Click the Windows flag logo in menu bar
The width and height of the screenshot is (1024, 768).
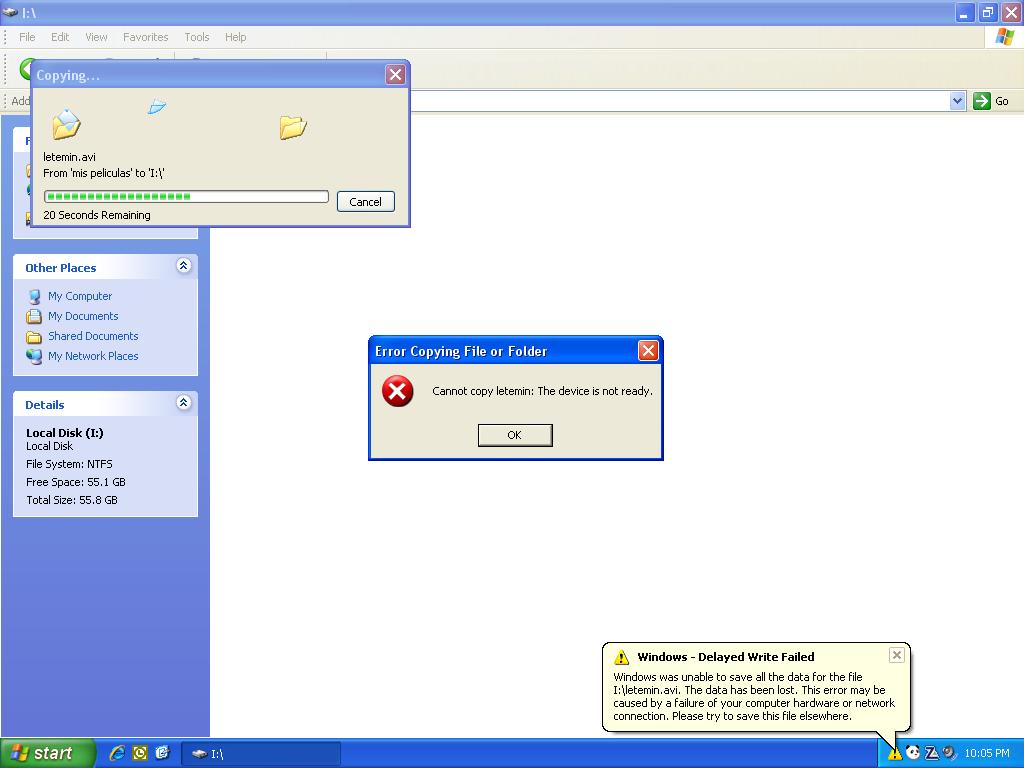1004,37
